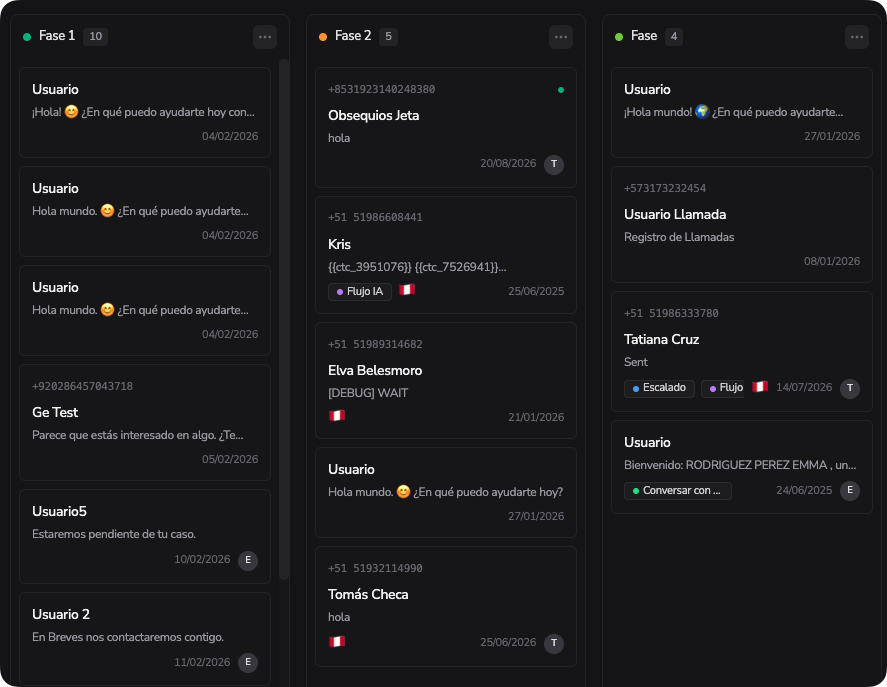Click the [DEBUG] WAIT message text
The image size is (887, 687).
point(368,393)
